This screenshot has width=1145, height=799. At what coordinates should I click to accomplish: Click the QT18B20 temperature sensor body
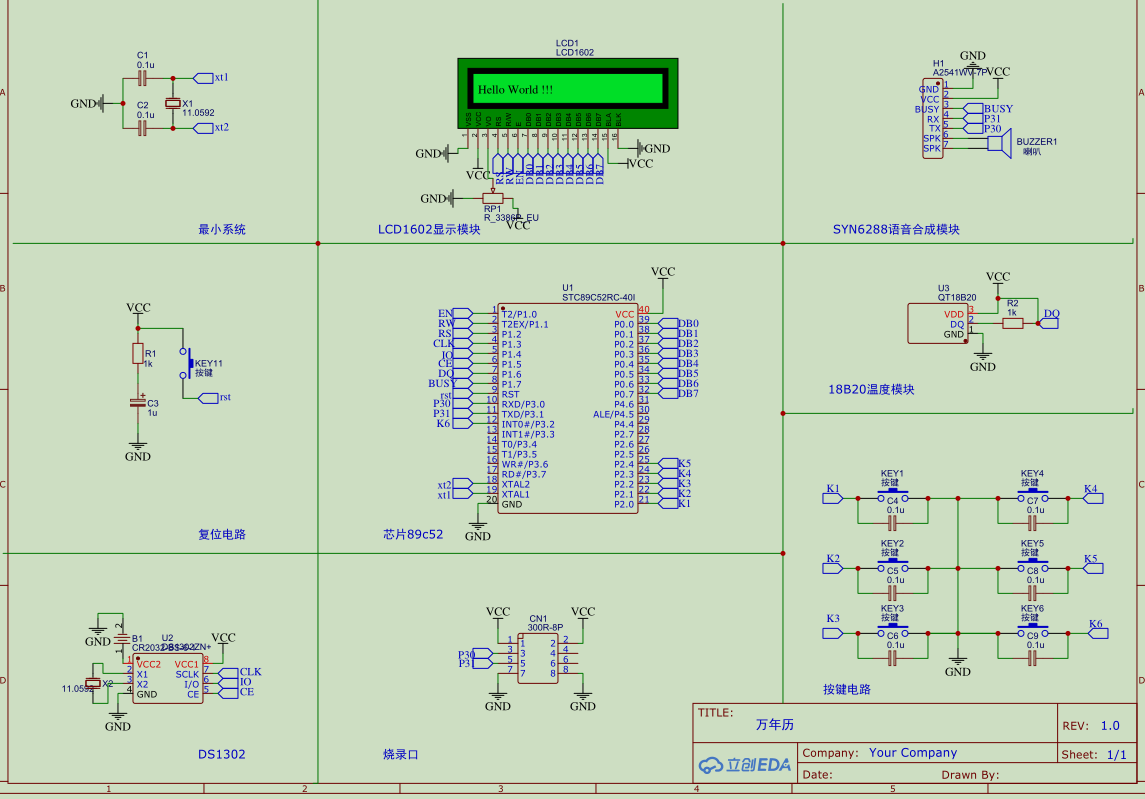coord(938,324)
